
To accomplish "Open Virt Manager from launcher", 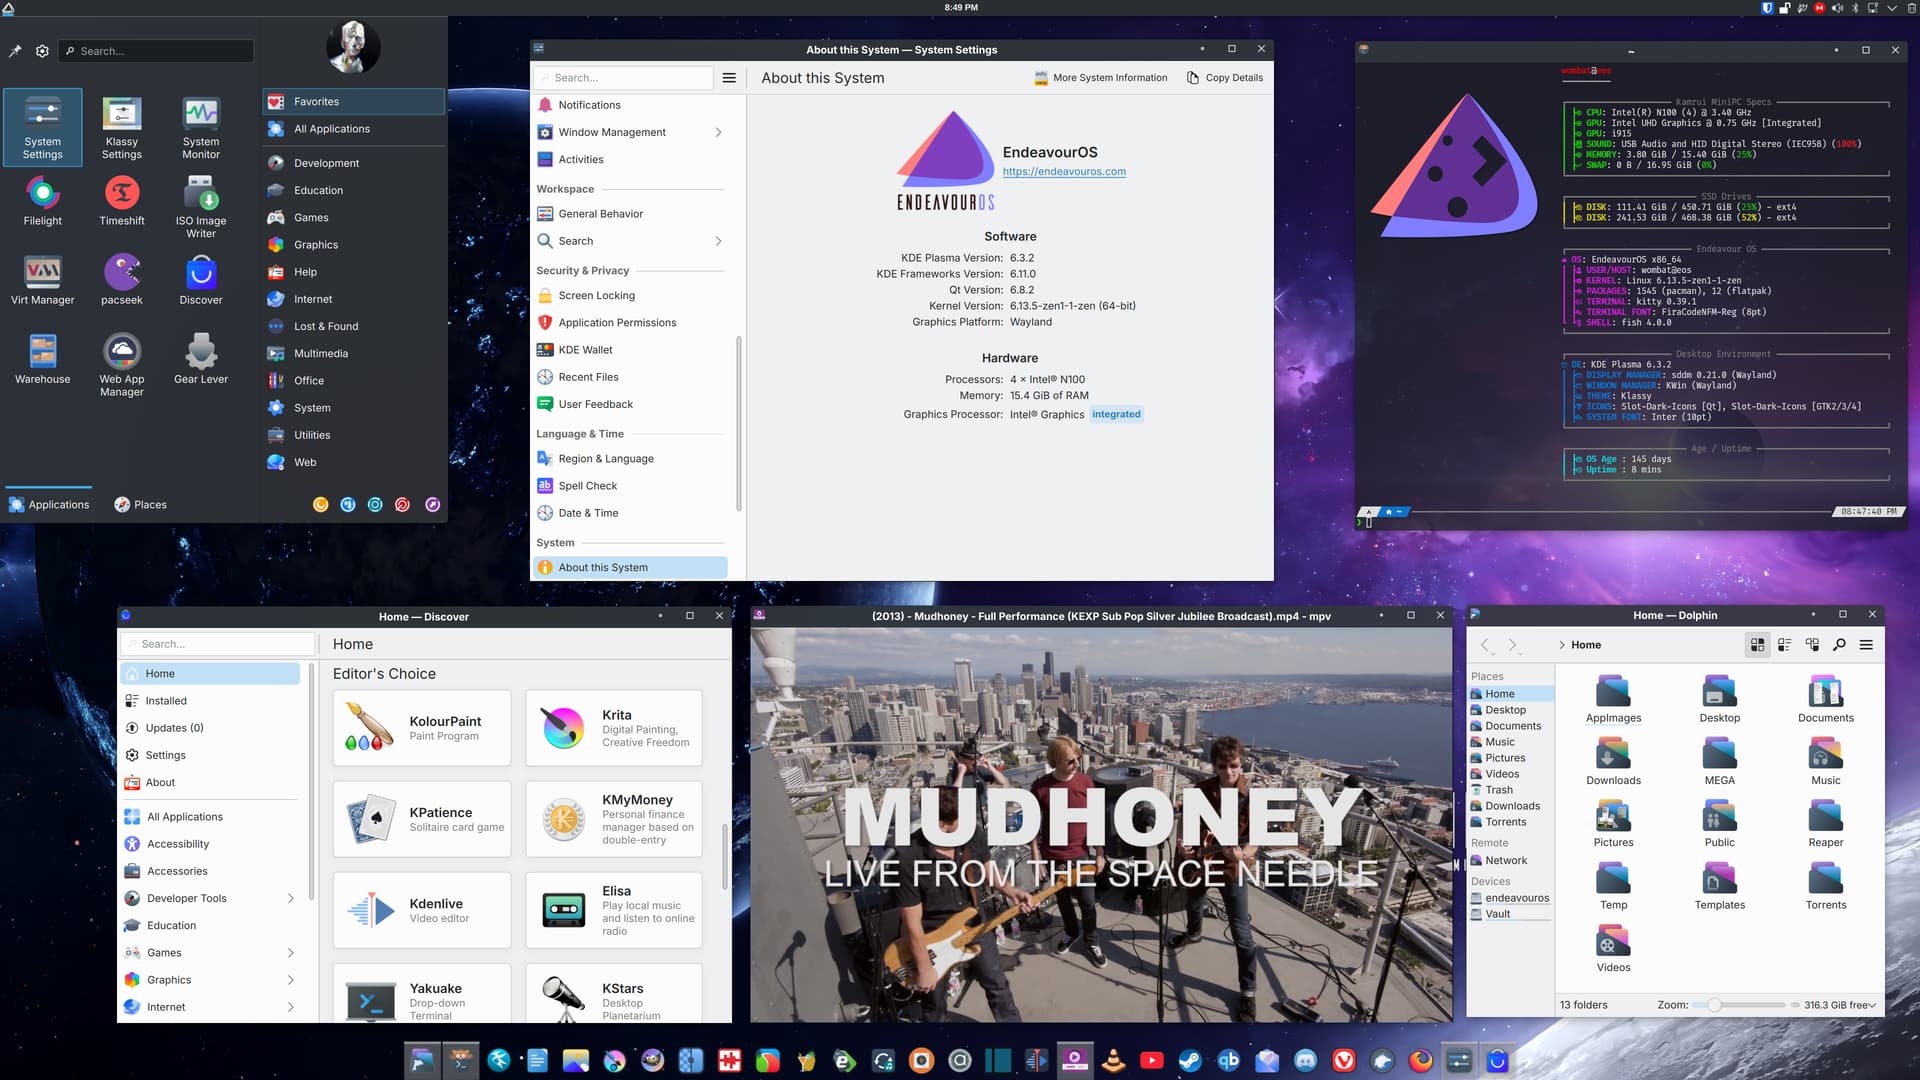I will (42, 279).
